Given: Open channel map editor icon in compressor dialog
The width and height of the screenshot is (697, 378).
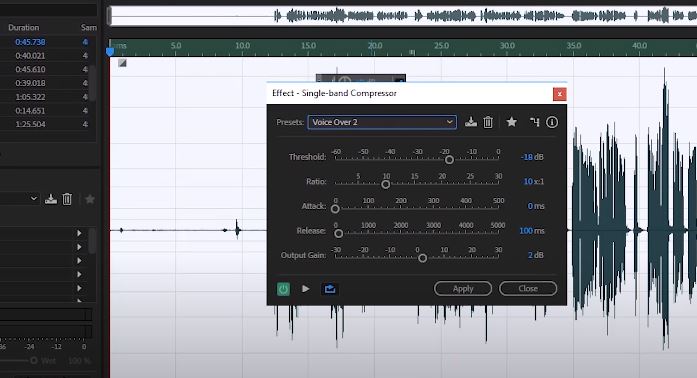Looking at the screenshot, I should (535, 122).
